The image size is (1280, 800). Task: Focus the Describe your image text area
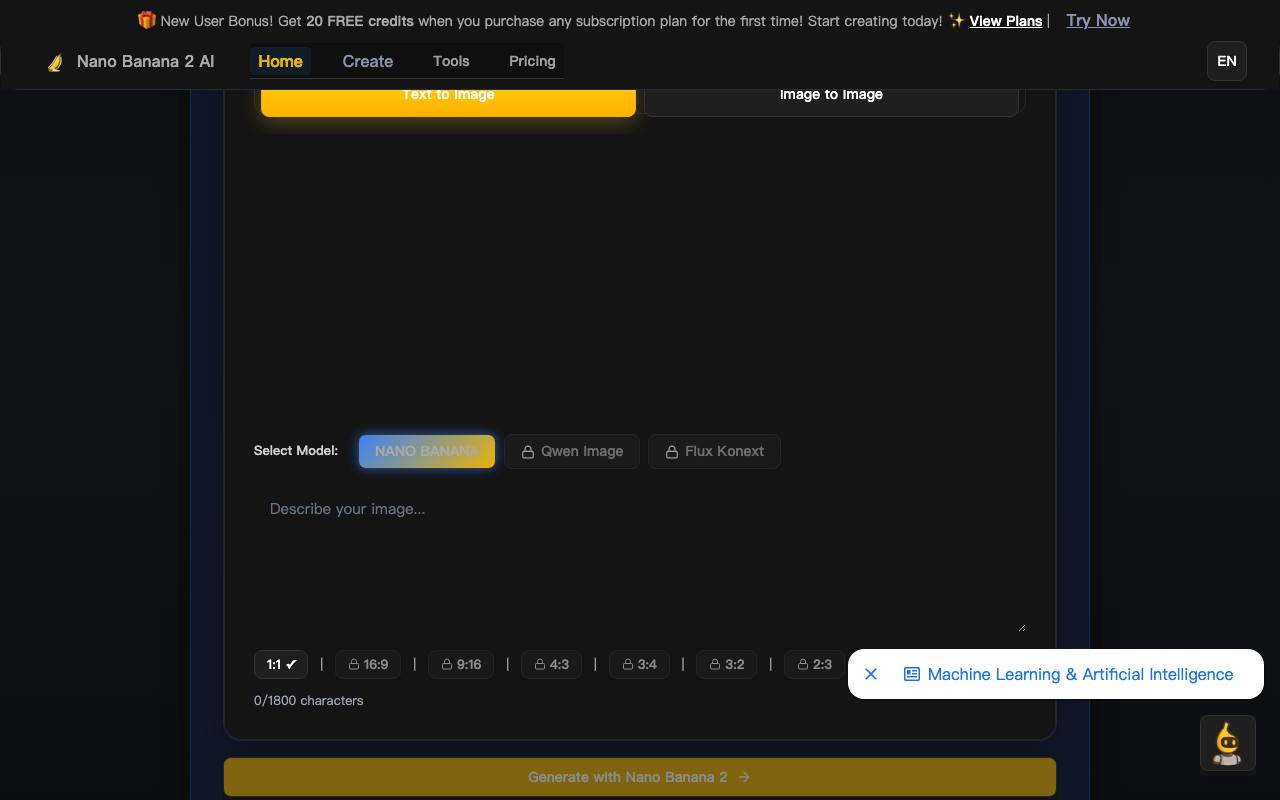pos(640,560)
